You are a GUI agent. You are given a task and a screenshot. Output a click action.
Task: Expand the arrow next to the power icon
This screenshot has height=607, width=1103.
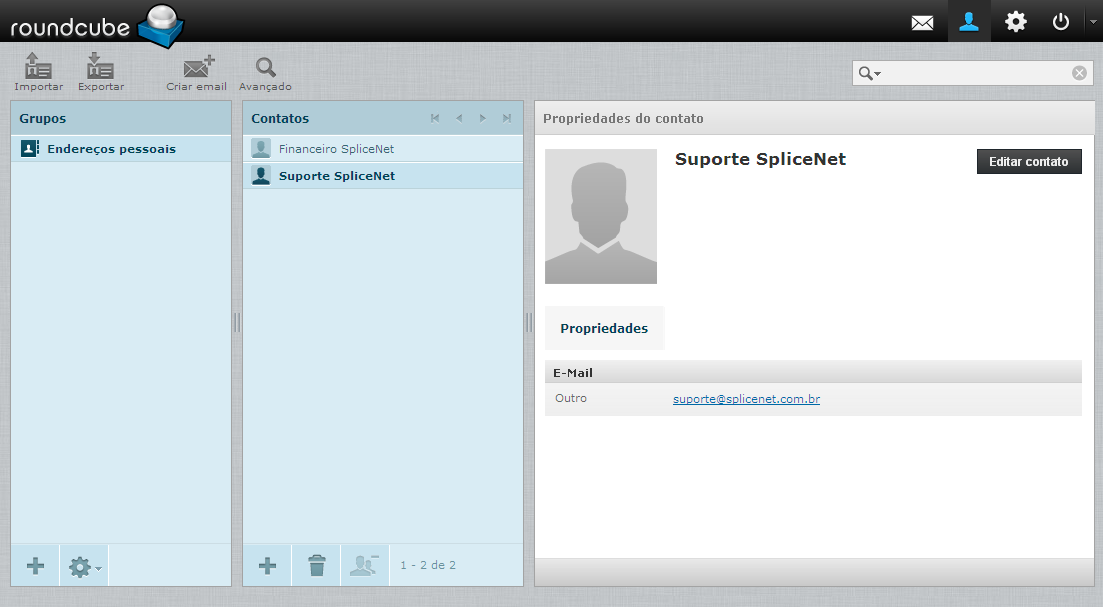pyautogui.click(x=1093, y=23)
